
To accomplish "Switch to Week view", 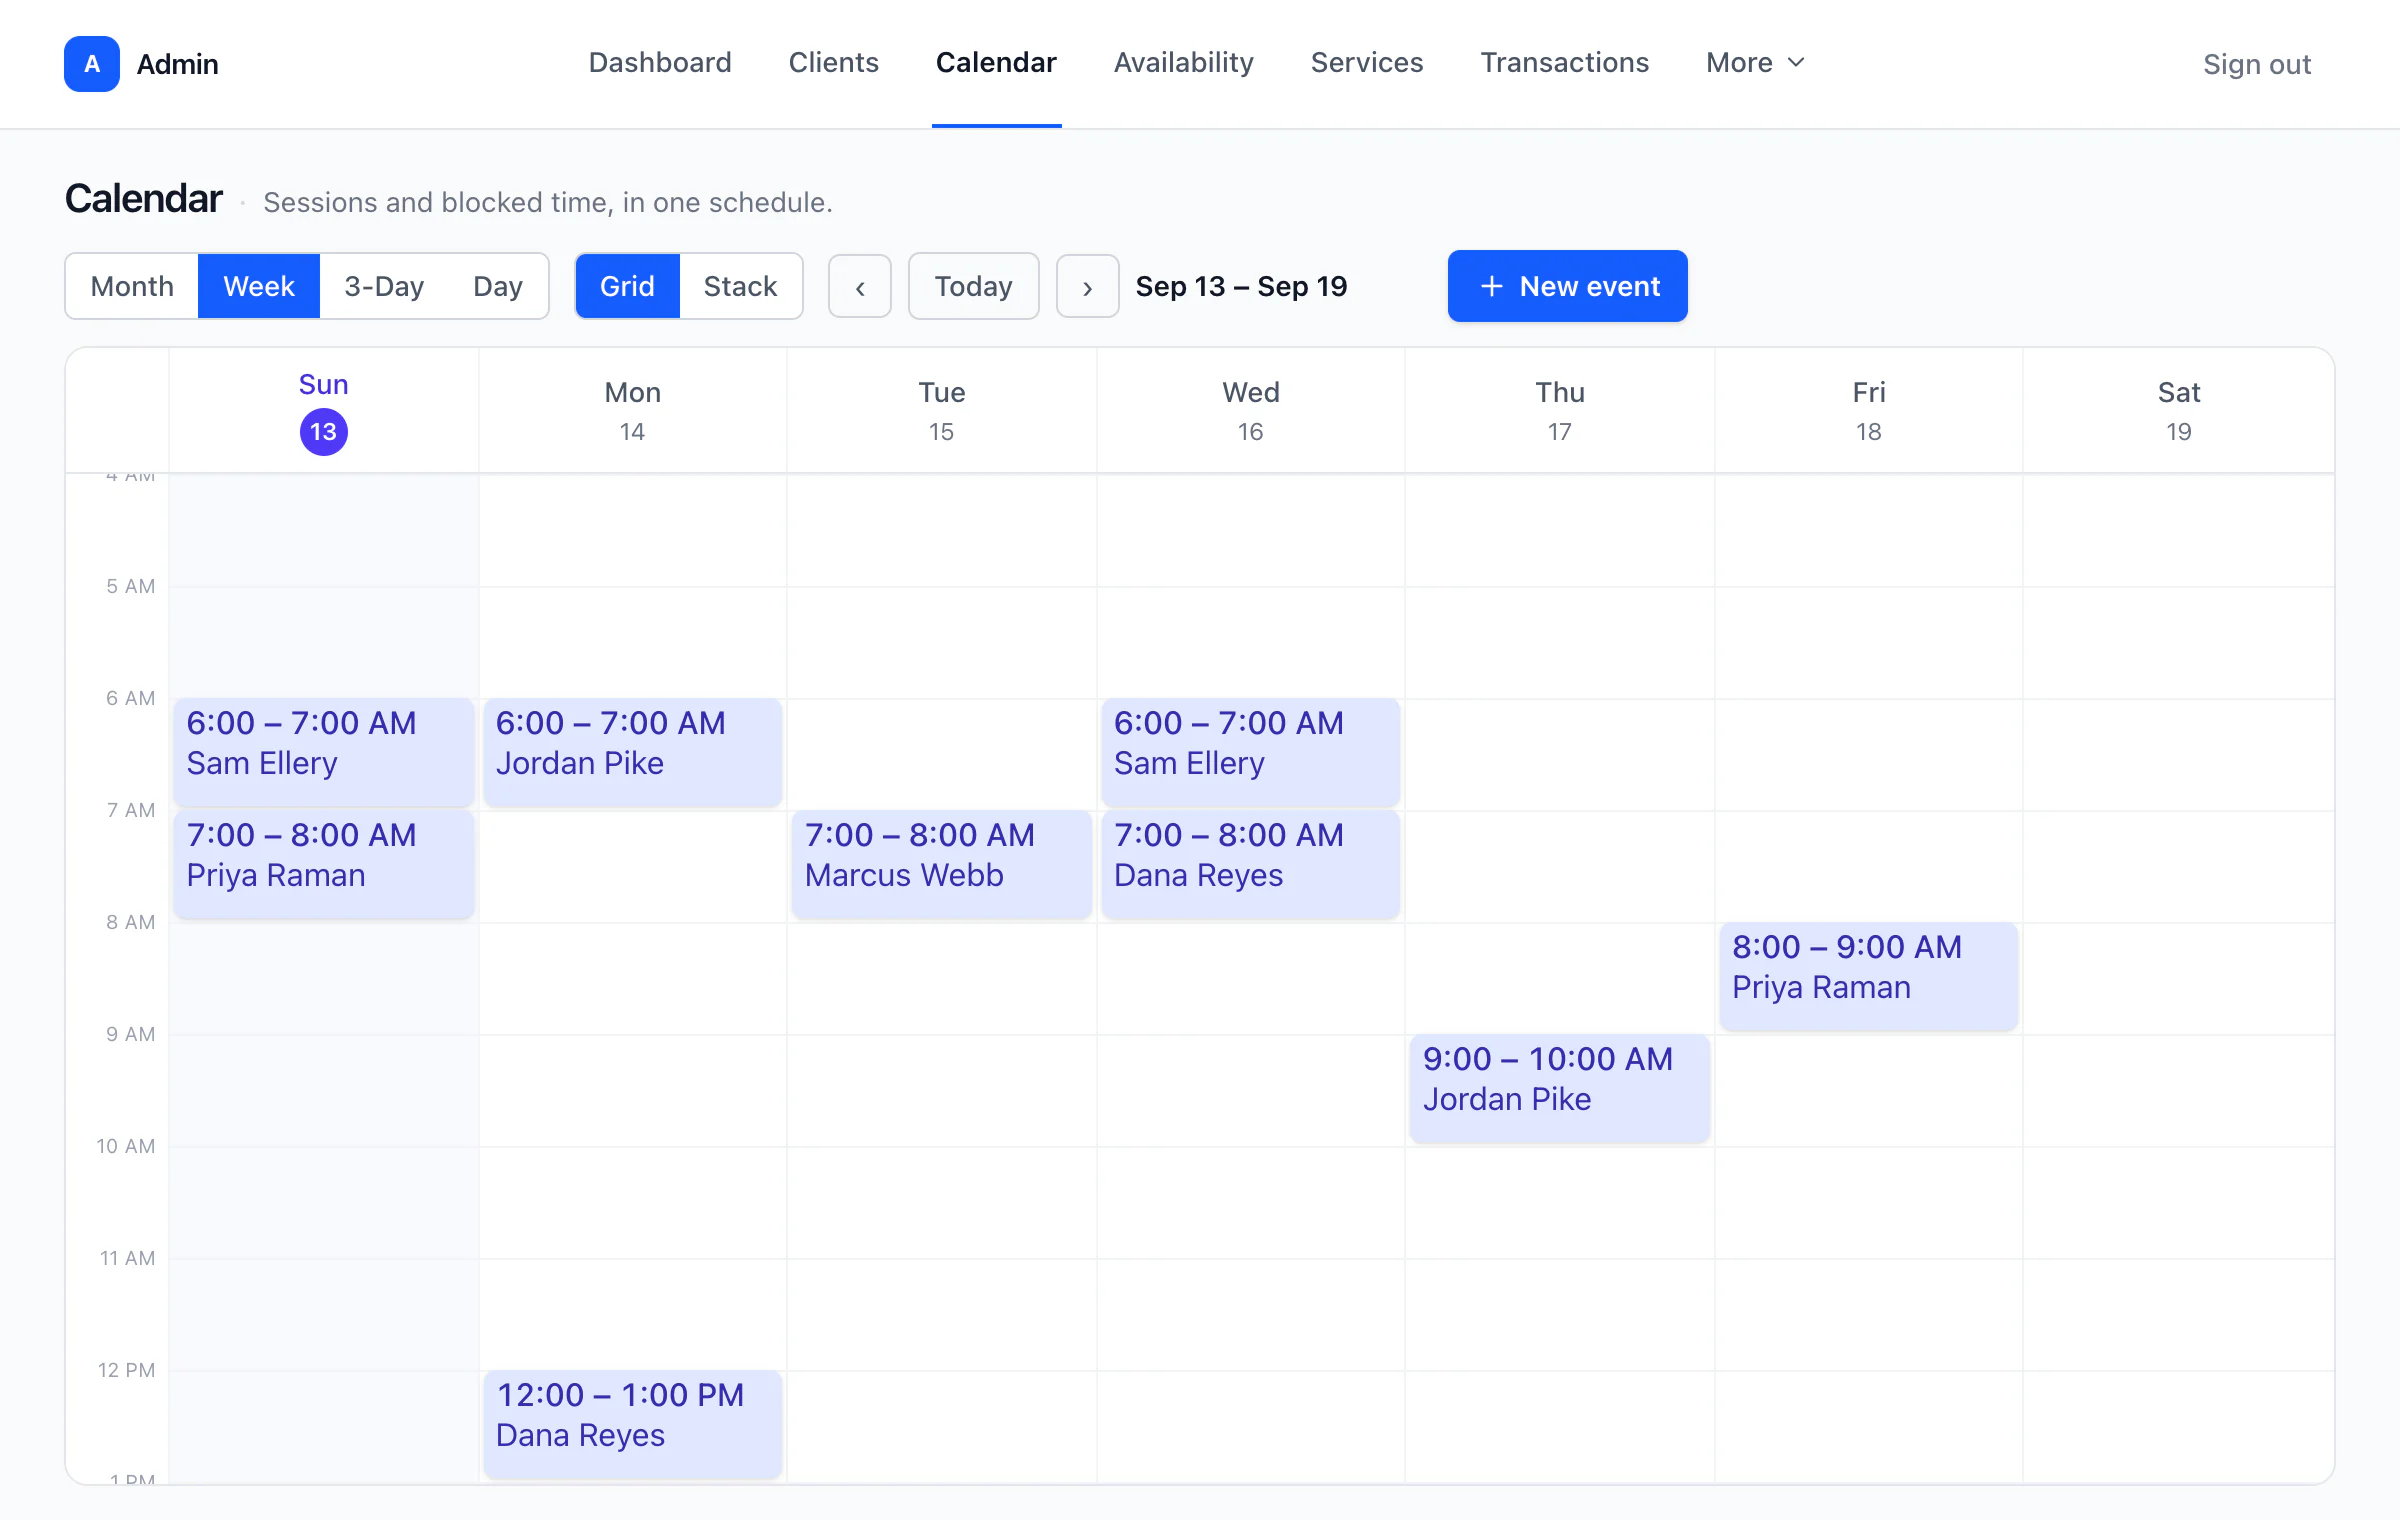I will point(259,286).
